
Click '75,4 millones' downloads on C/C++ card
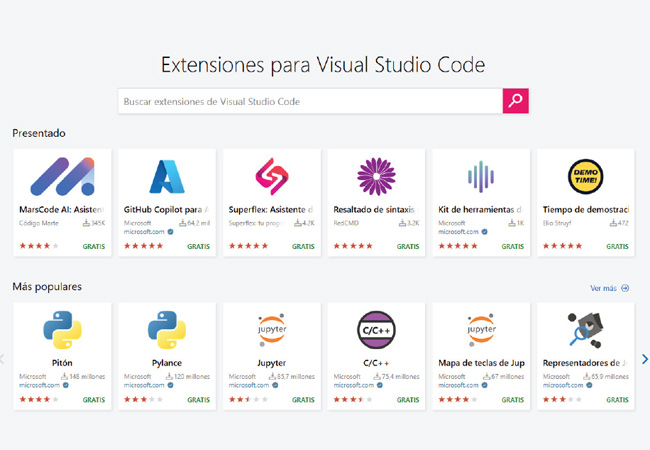[x=400, y=376]
